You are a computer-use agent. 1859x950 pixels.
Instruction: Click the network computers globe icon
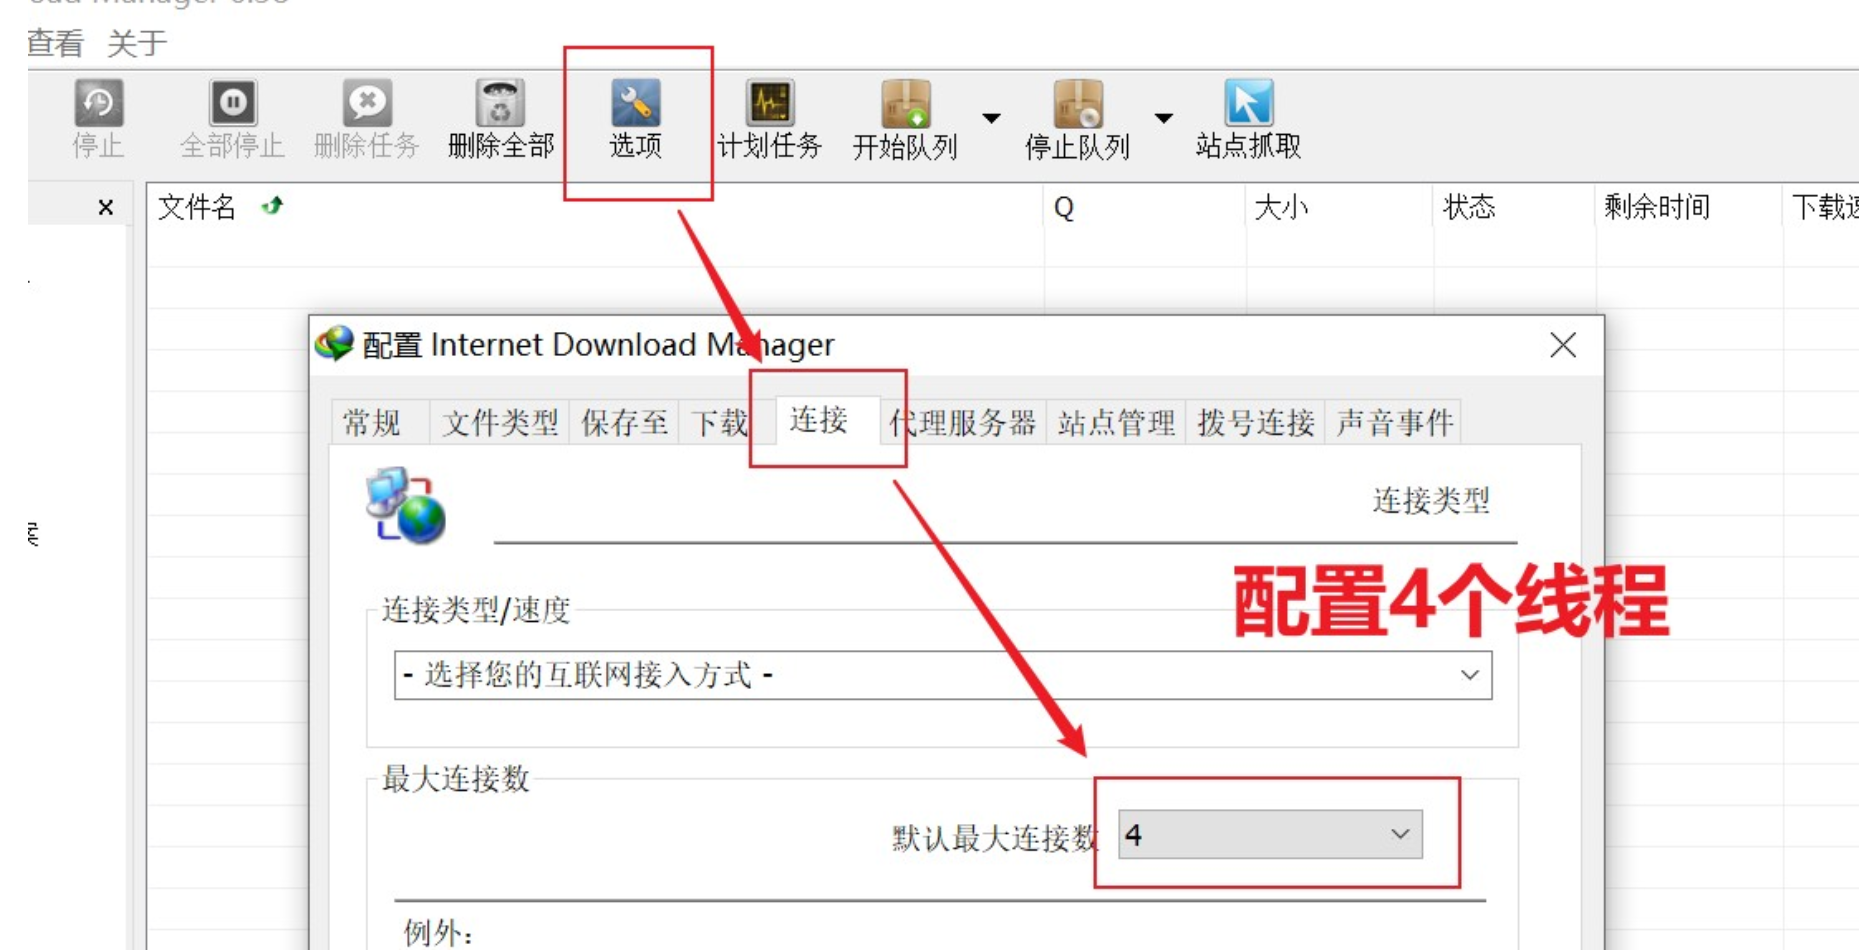point(405,505)
